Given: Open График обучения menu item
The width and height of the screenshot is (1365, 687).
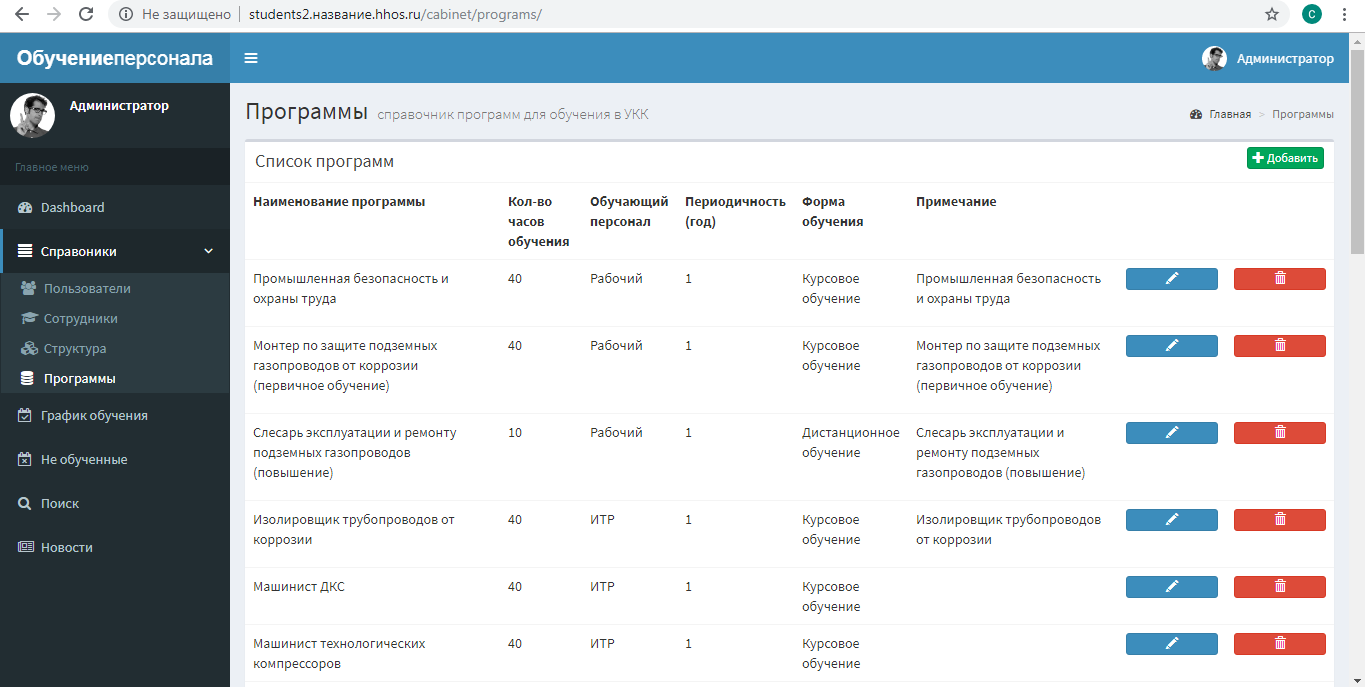Looking at the screenshot, I should (94, 416).
